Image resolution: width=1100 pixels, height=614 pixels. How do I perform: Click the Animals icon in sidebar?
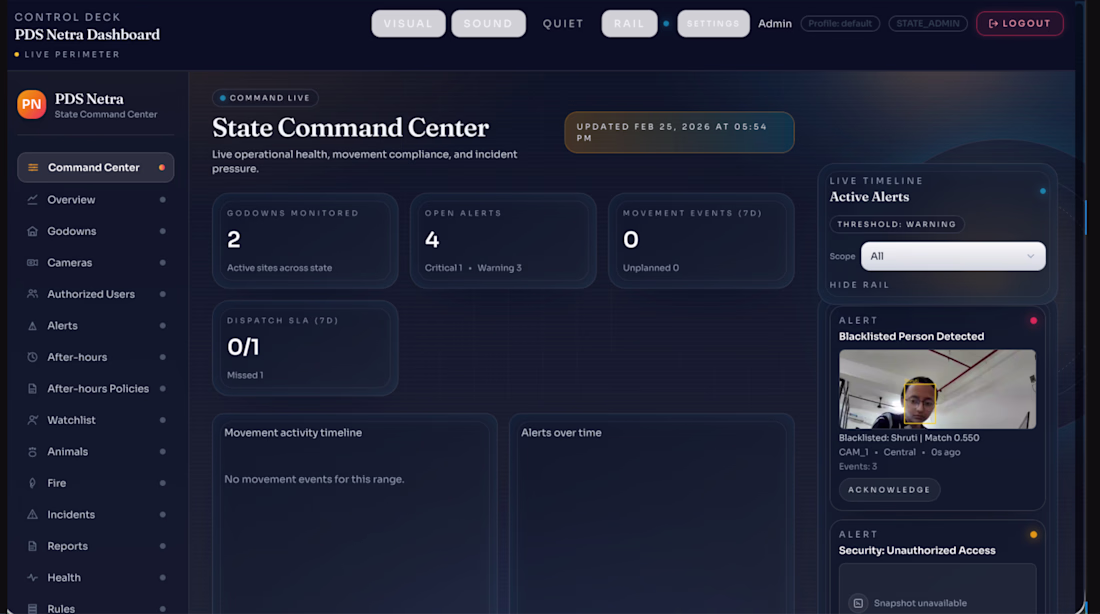pyautogui.click(x=32, y=452)
